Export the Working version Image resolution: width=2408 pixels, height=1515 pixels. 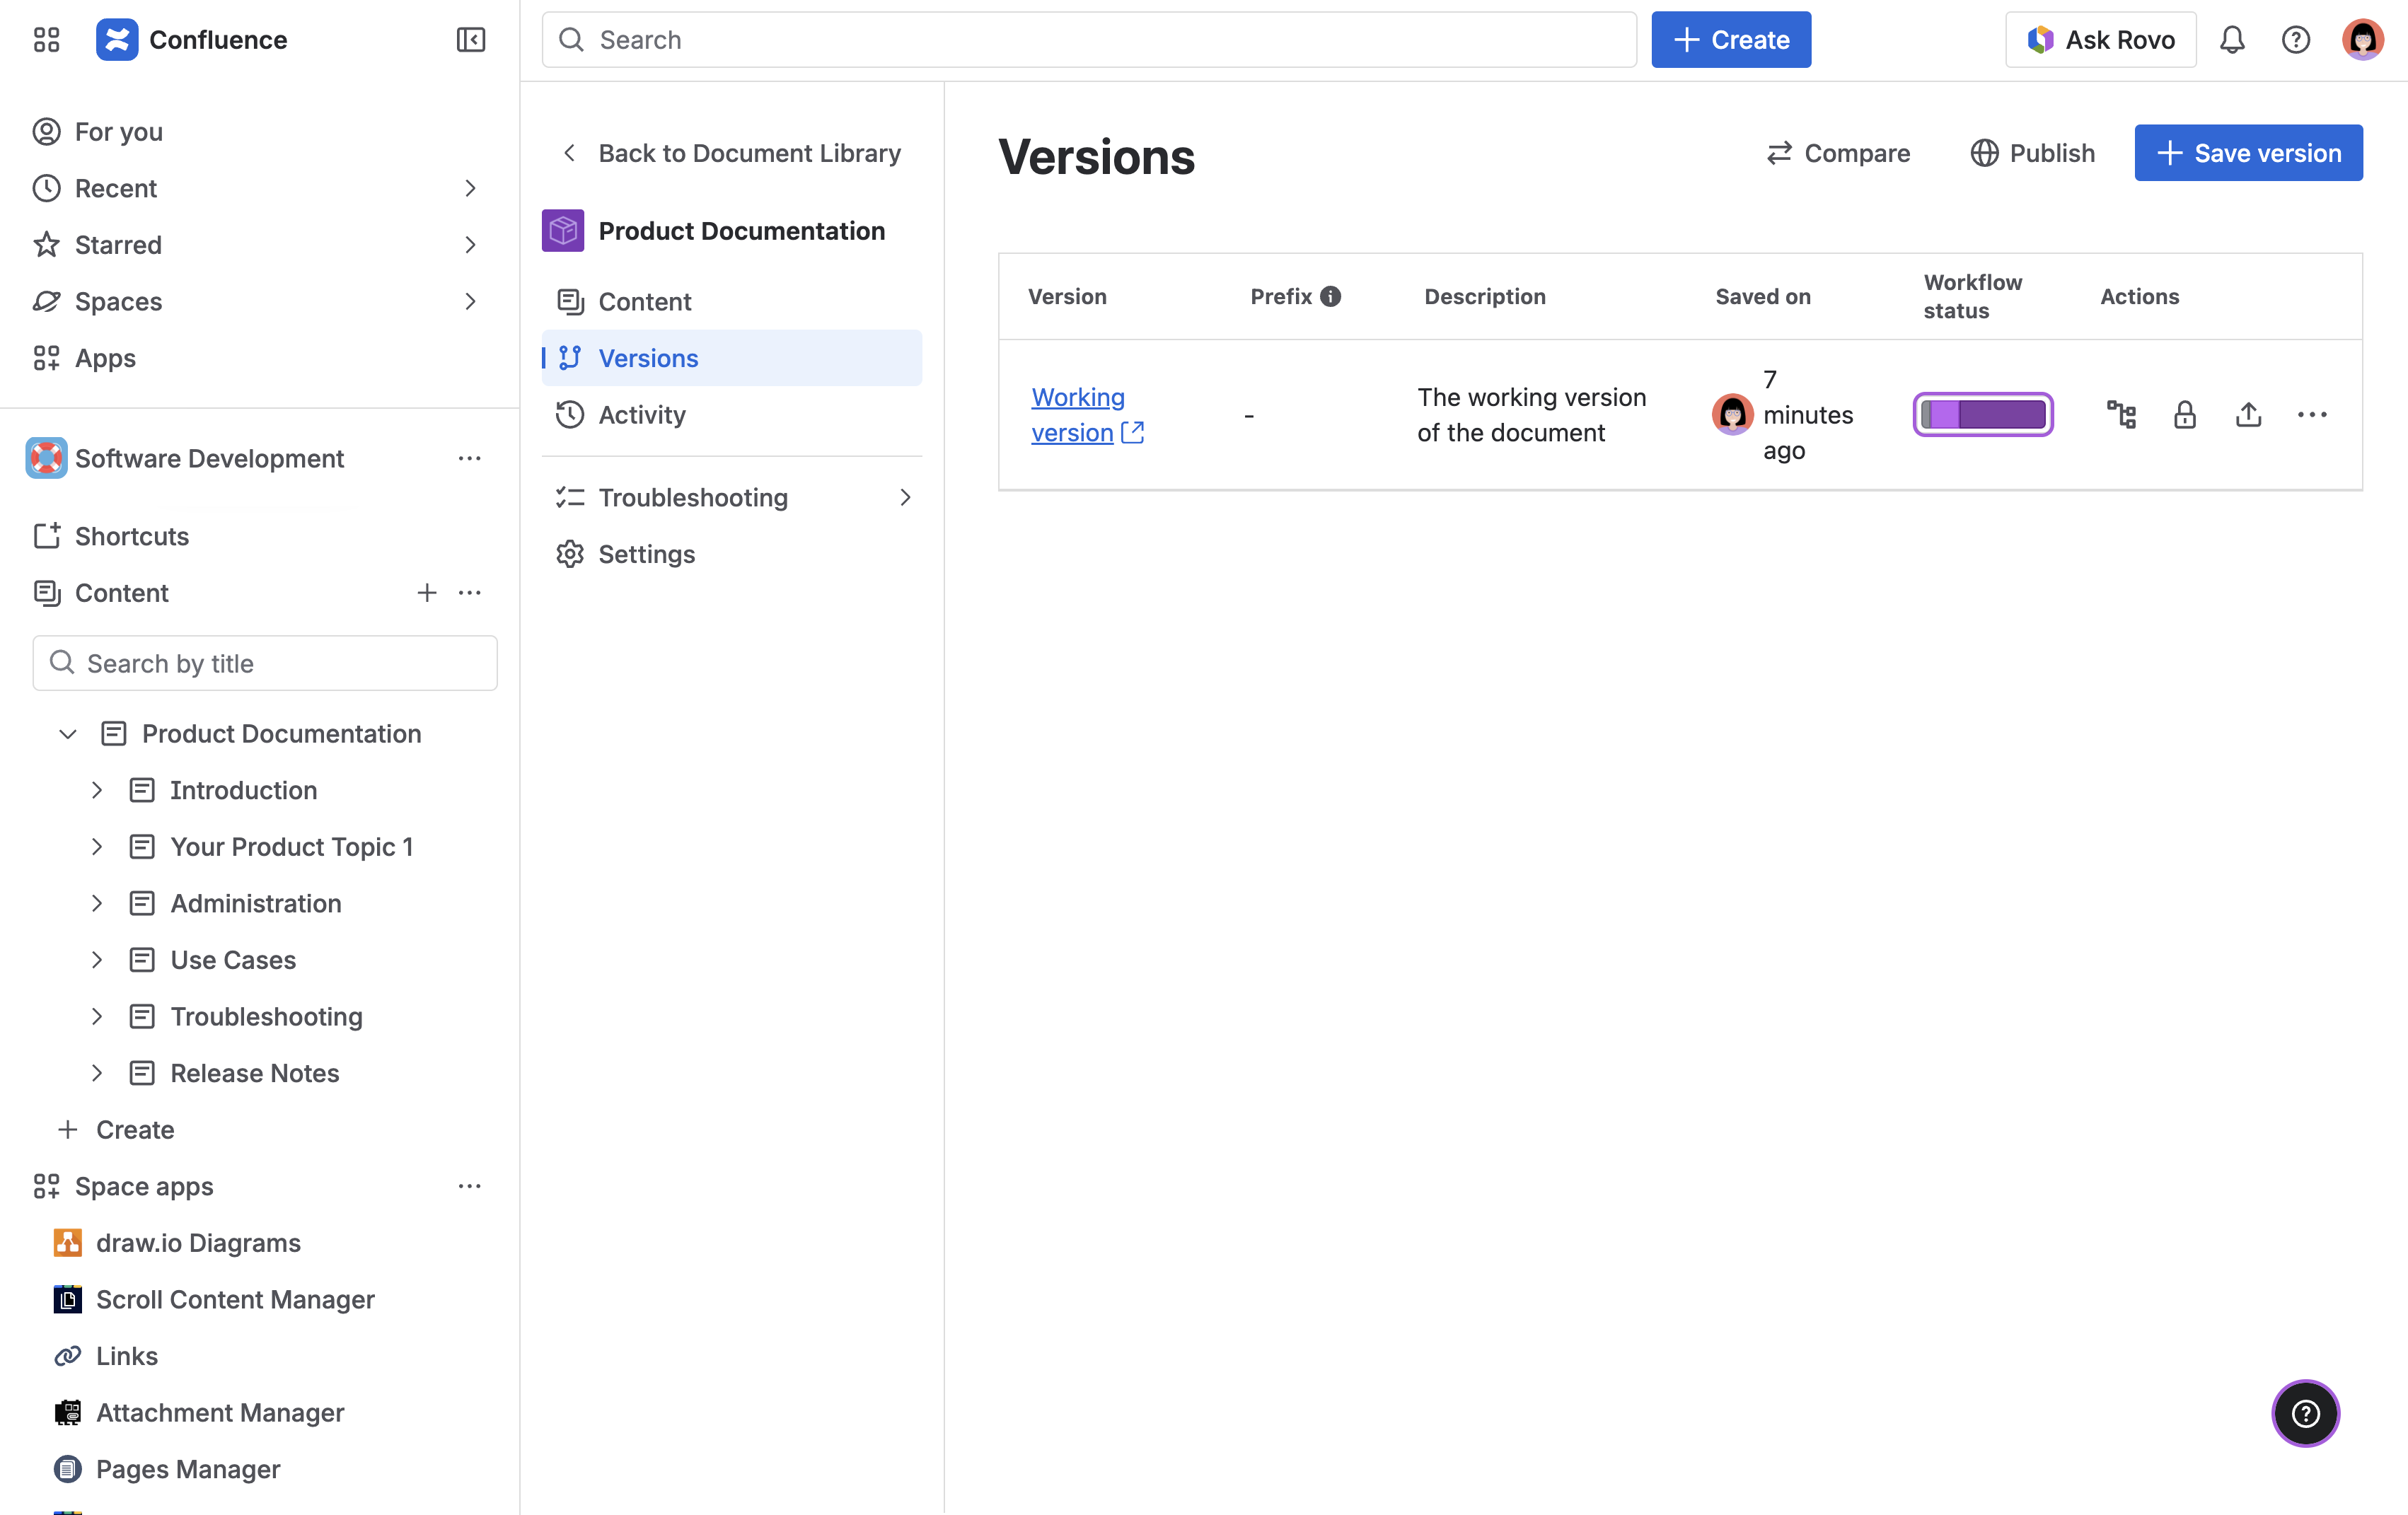click(x=2248, y=414)
